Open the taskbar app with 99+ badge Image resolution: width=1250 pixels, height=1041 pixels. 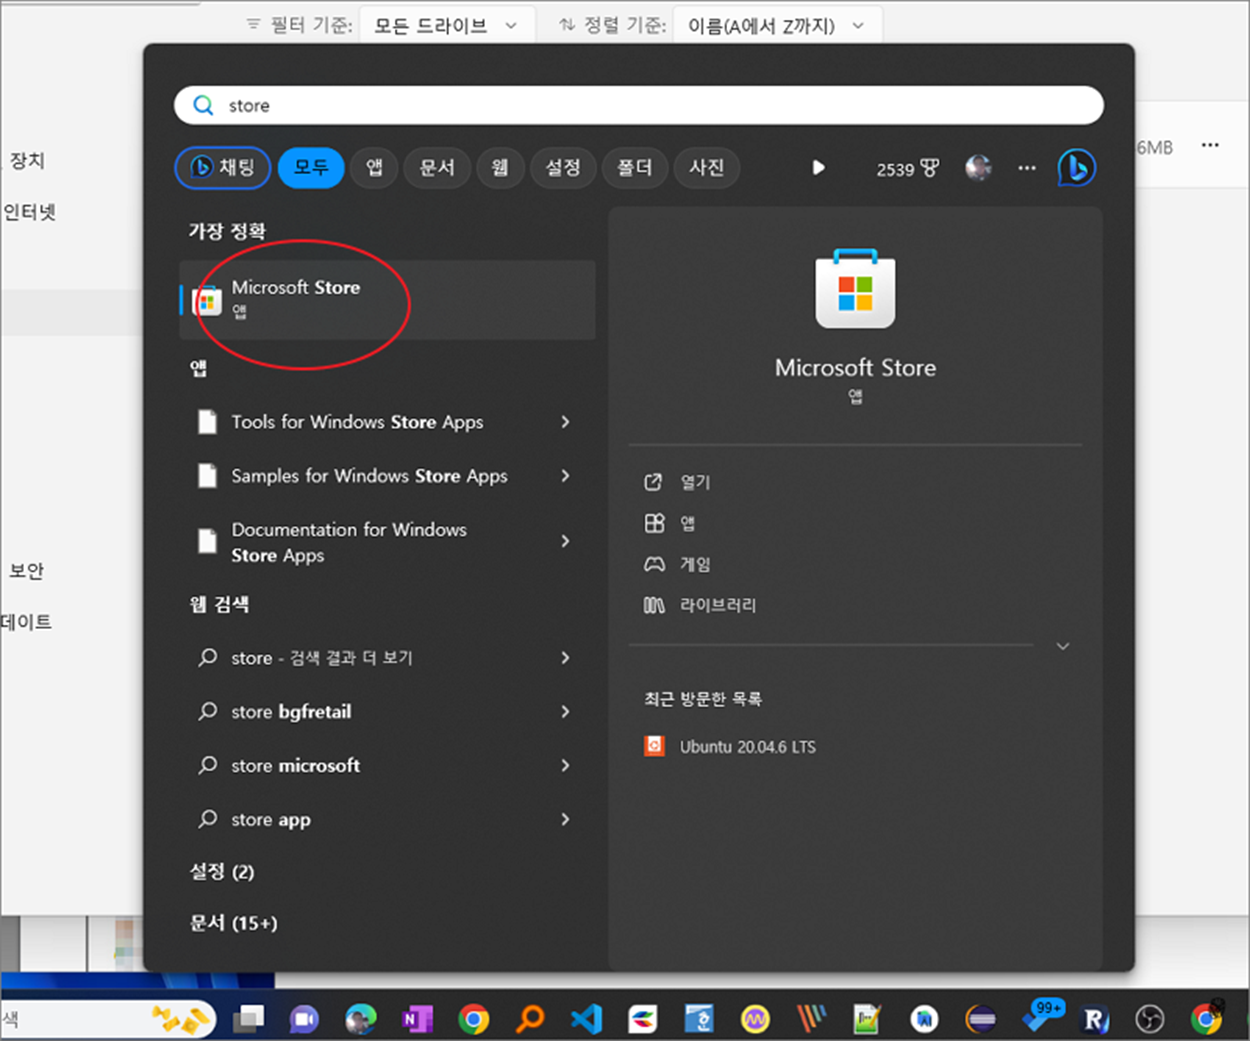pyautogui.click(x=1042, y=1016)
